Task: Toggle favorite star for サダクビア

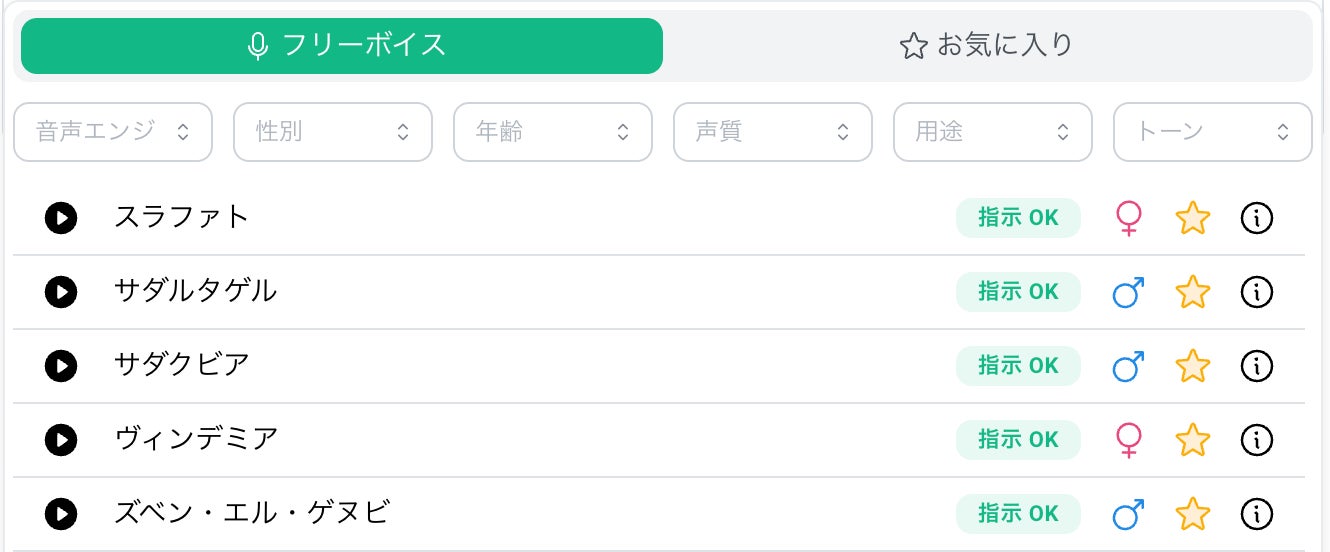Action: (x=1192, y=366)
